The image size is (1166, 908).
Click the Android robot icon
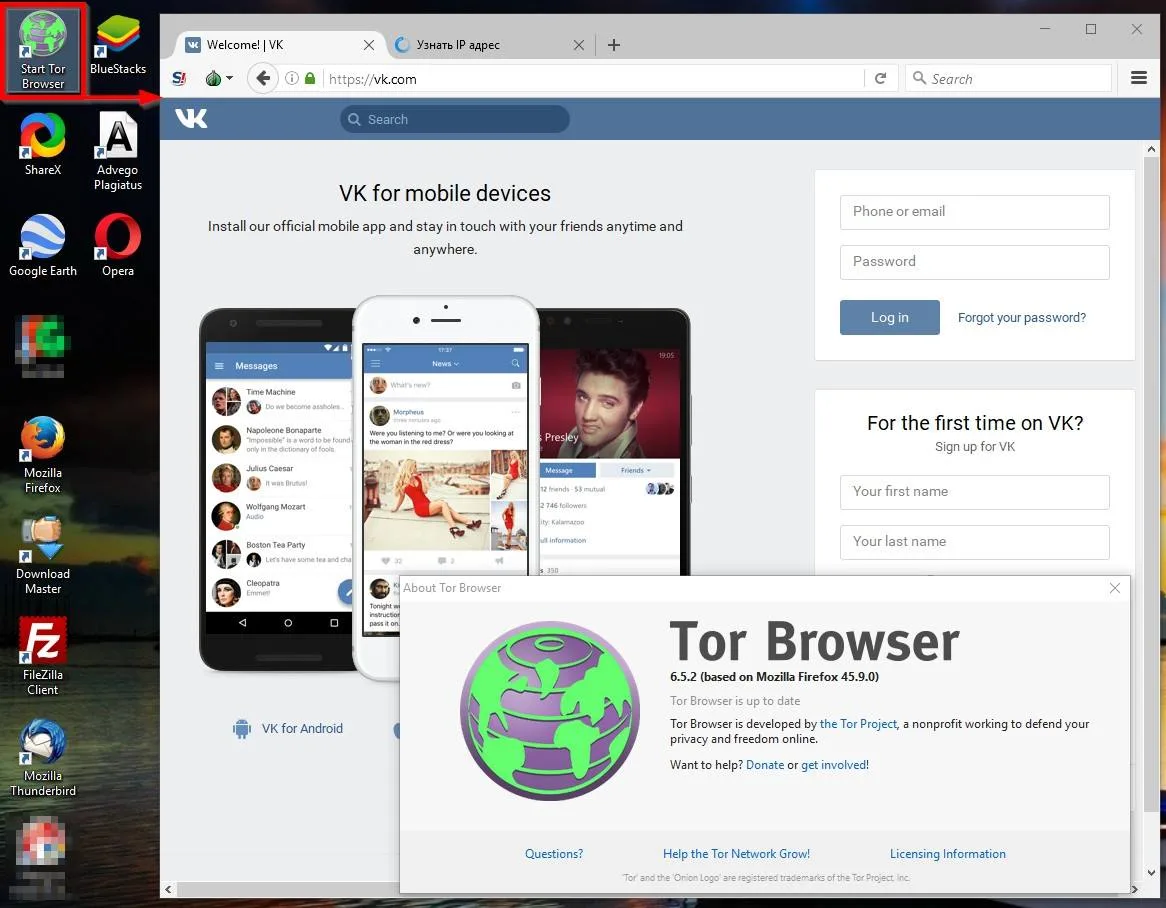tap(242, 728)
